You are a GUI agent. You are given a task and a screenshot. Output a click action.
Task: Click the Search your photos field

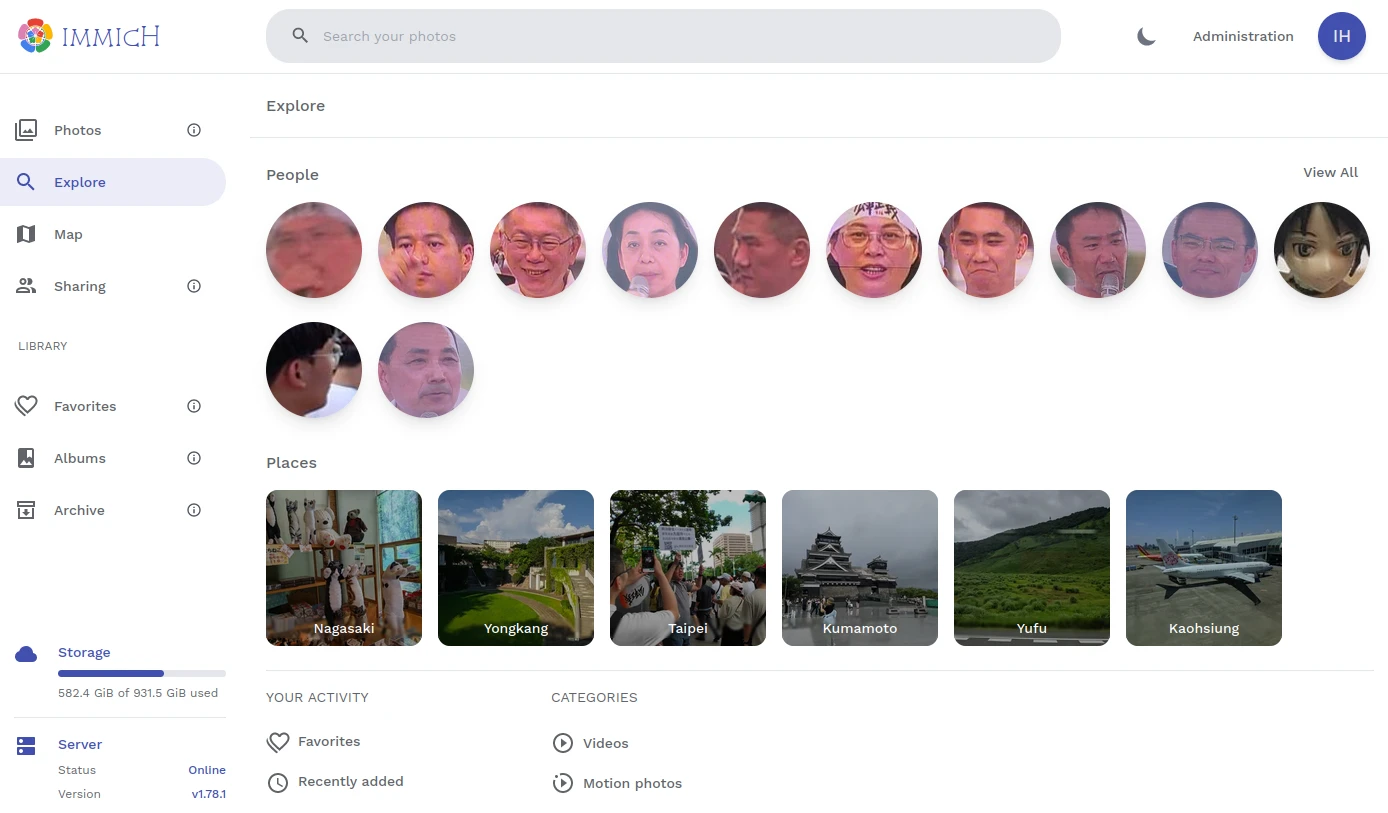click(x=680, y=36)
